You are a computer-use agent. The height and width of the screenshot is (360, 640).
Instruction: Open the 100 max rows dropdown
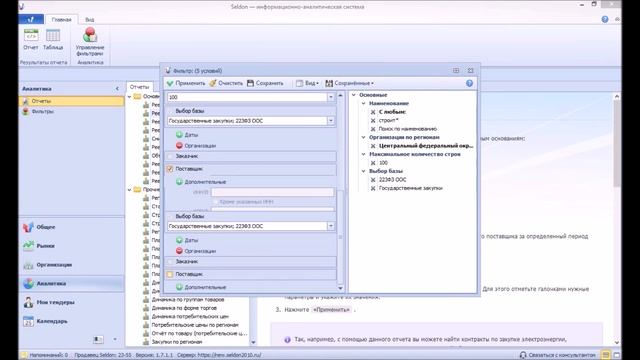(x=331, y=97)
